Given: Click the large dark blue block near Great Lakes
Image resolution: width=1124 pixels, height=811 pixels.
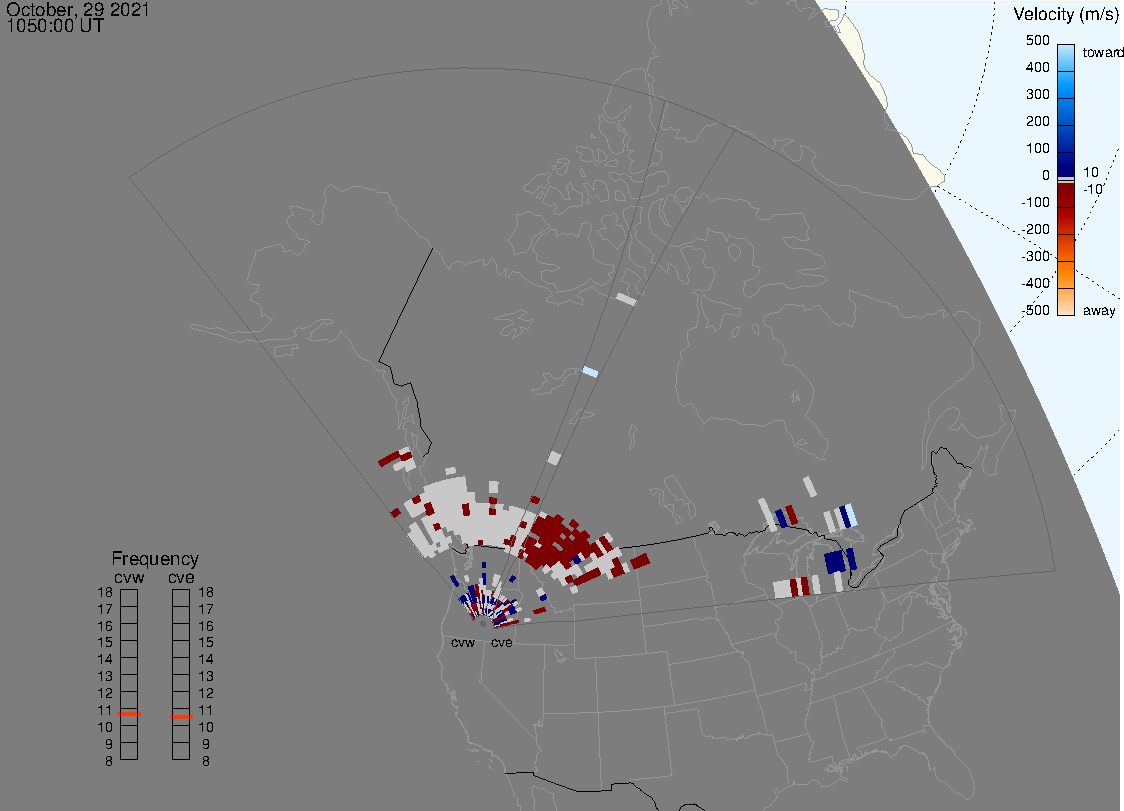Looking at the screenshot, I should point(836,561).
